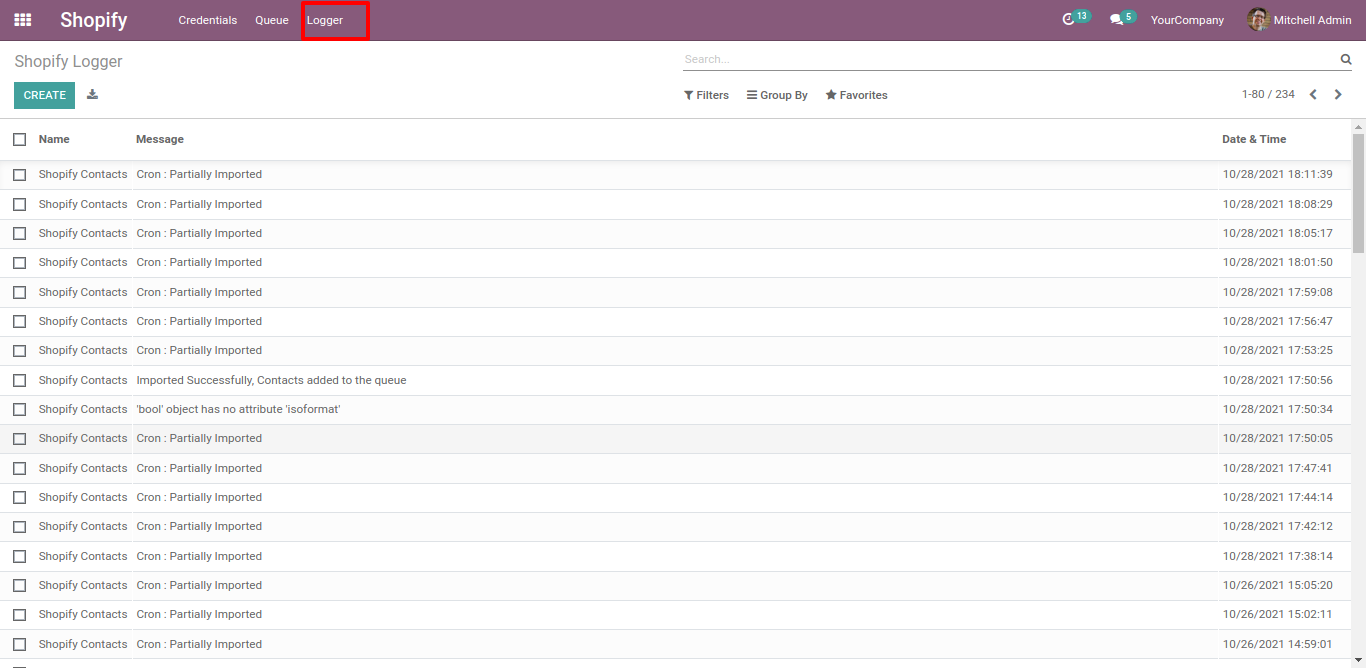Screen dimensions: 1366x668
Task: Click the Shopify app title
Action: (93, 20)
